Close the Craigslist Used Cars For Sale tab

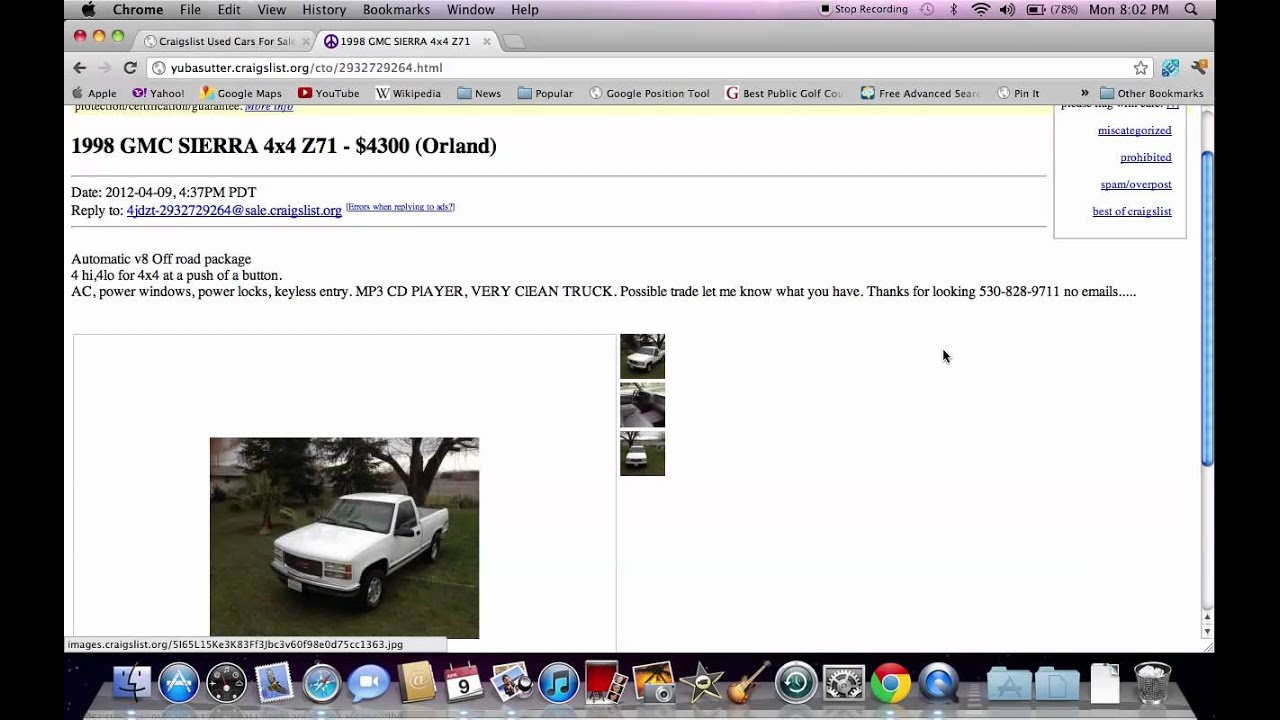point(306,41)
